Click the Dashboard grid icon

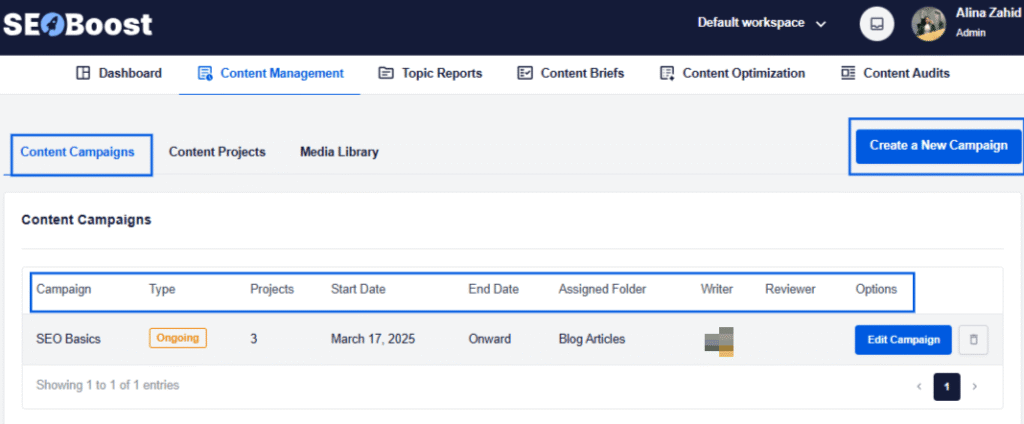click(84, 73)
